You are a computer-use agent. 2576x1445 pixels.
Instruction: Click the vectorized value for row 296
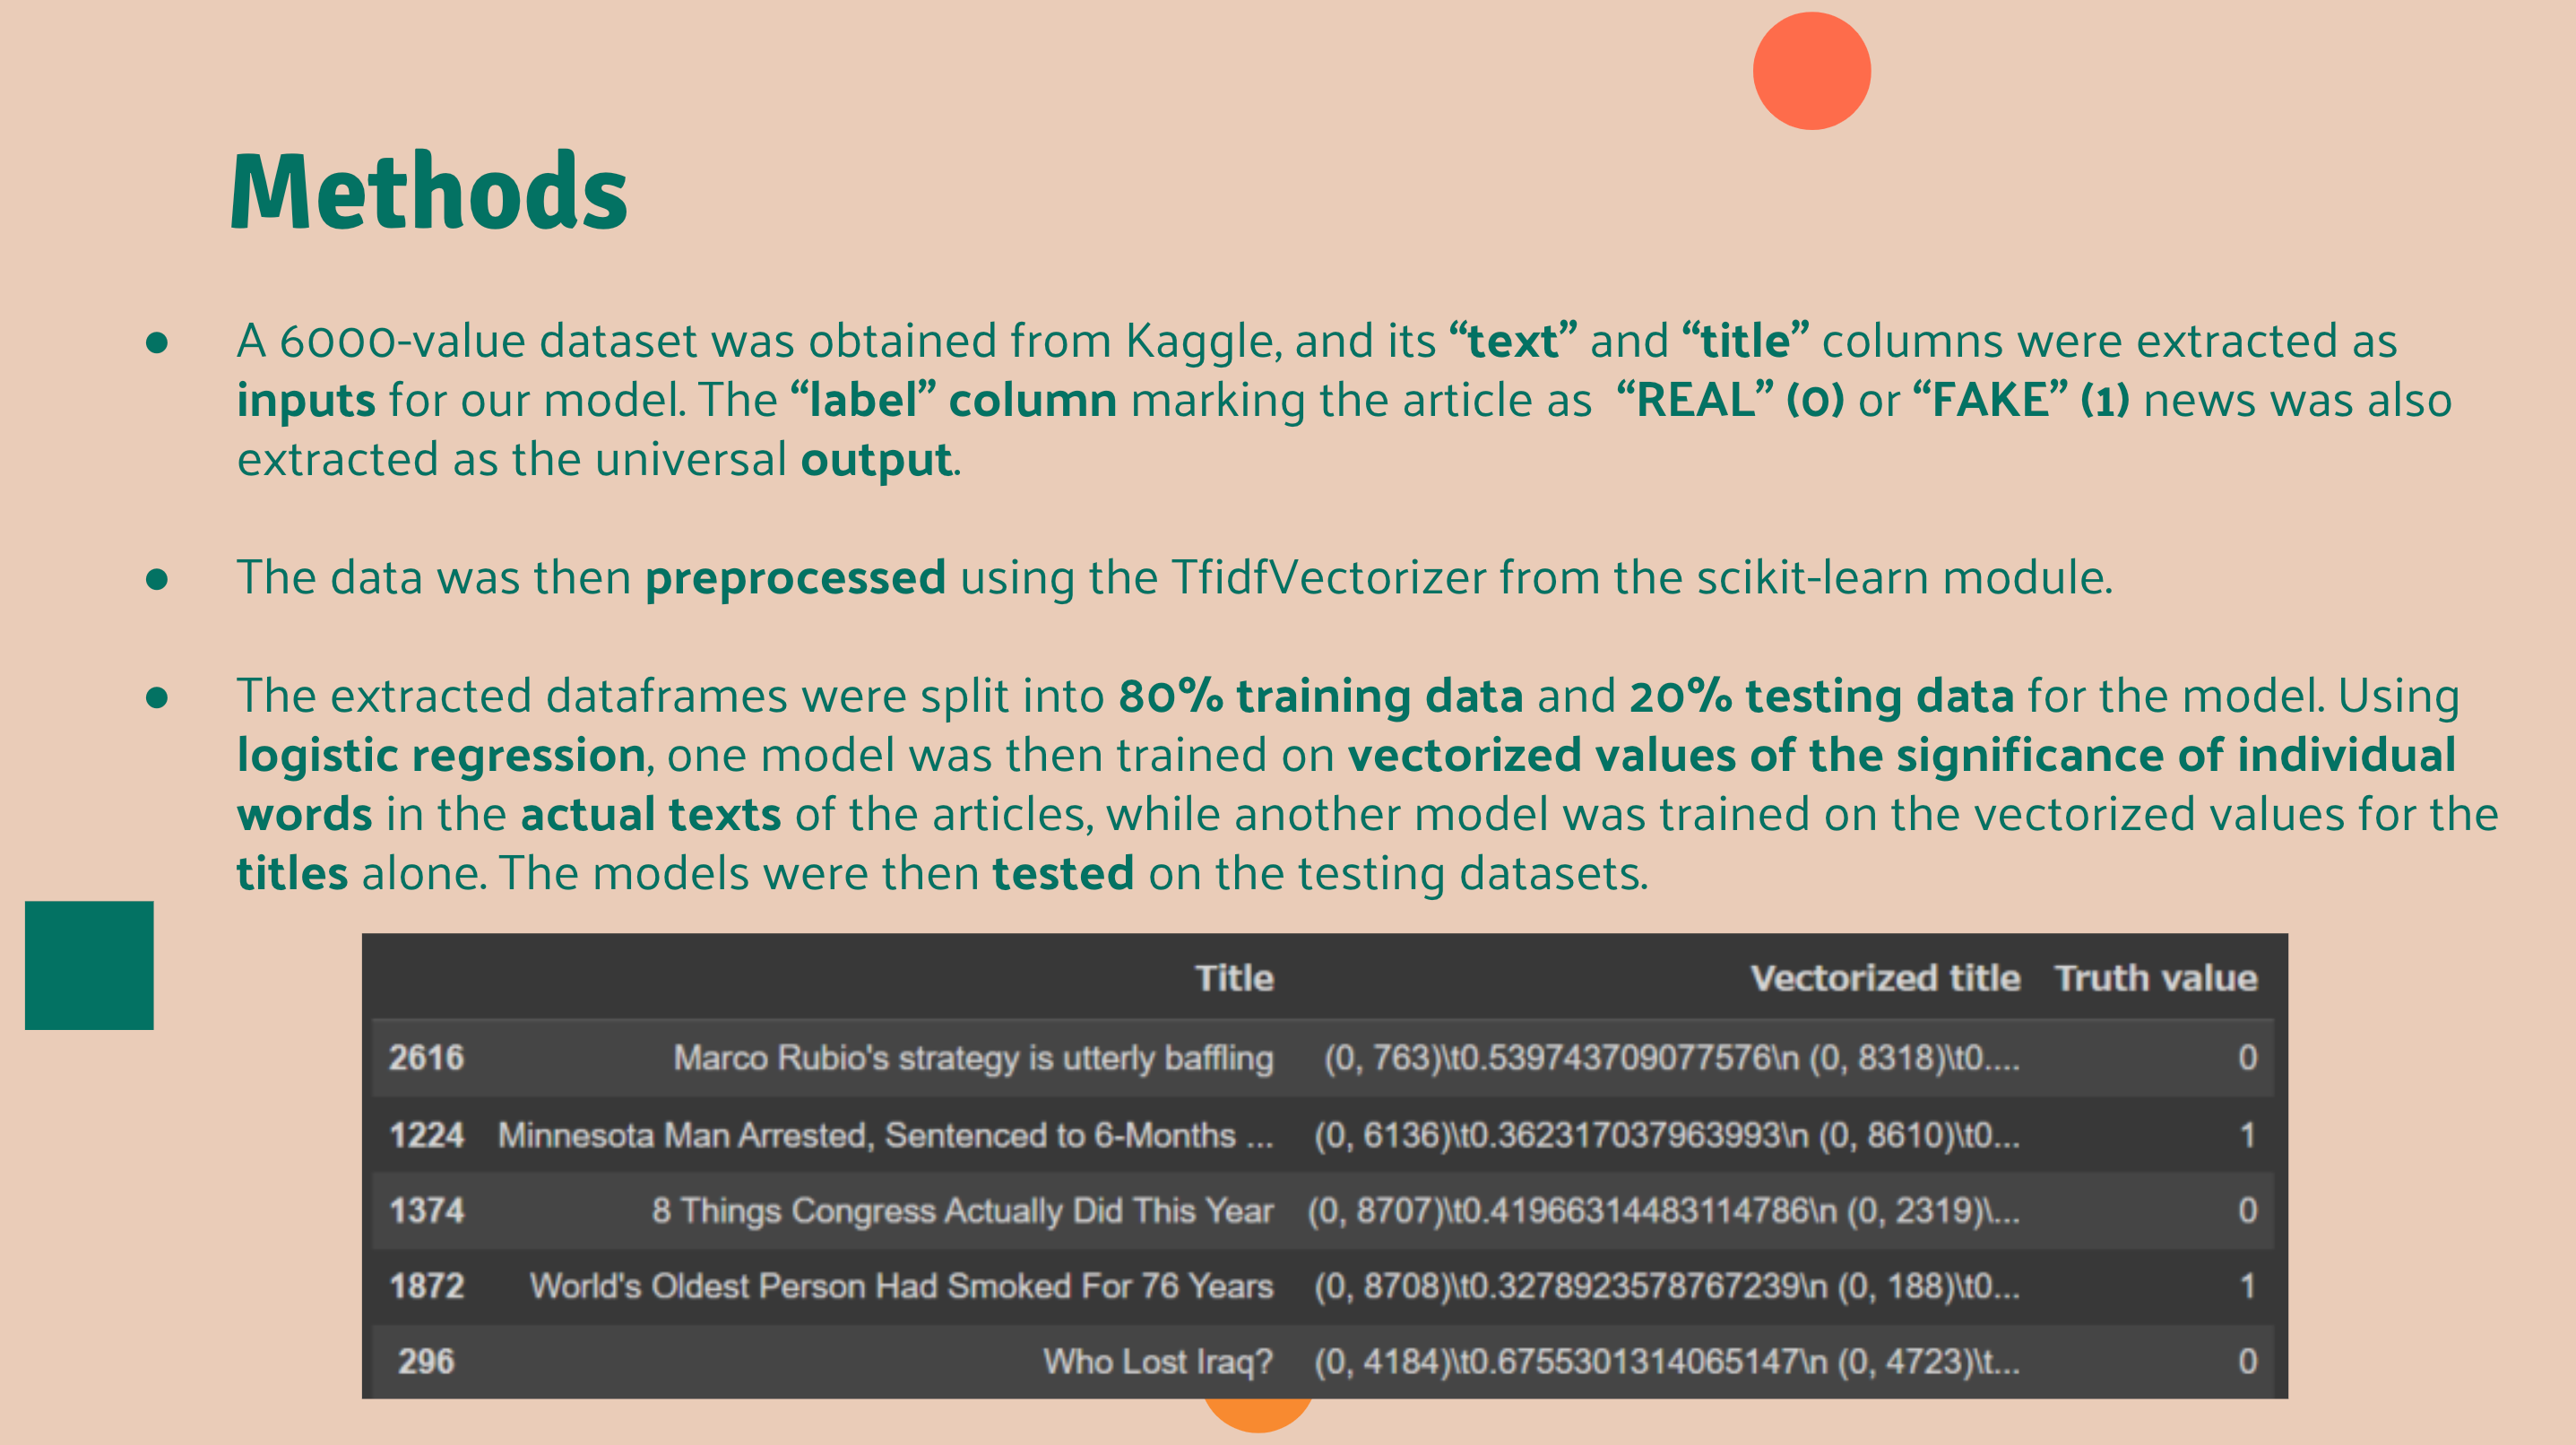pyautogui.click(x=1666, y=1362)
